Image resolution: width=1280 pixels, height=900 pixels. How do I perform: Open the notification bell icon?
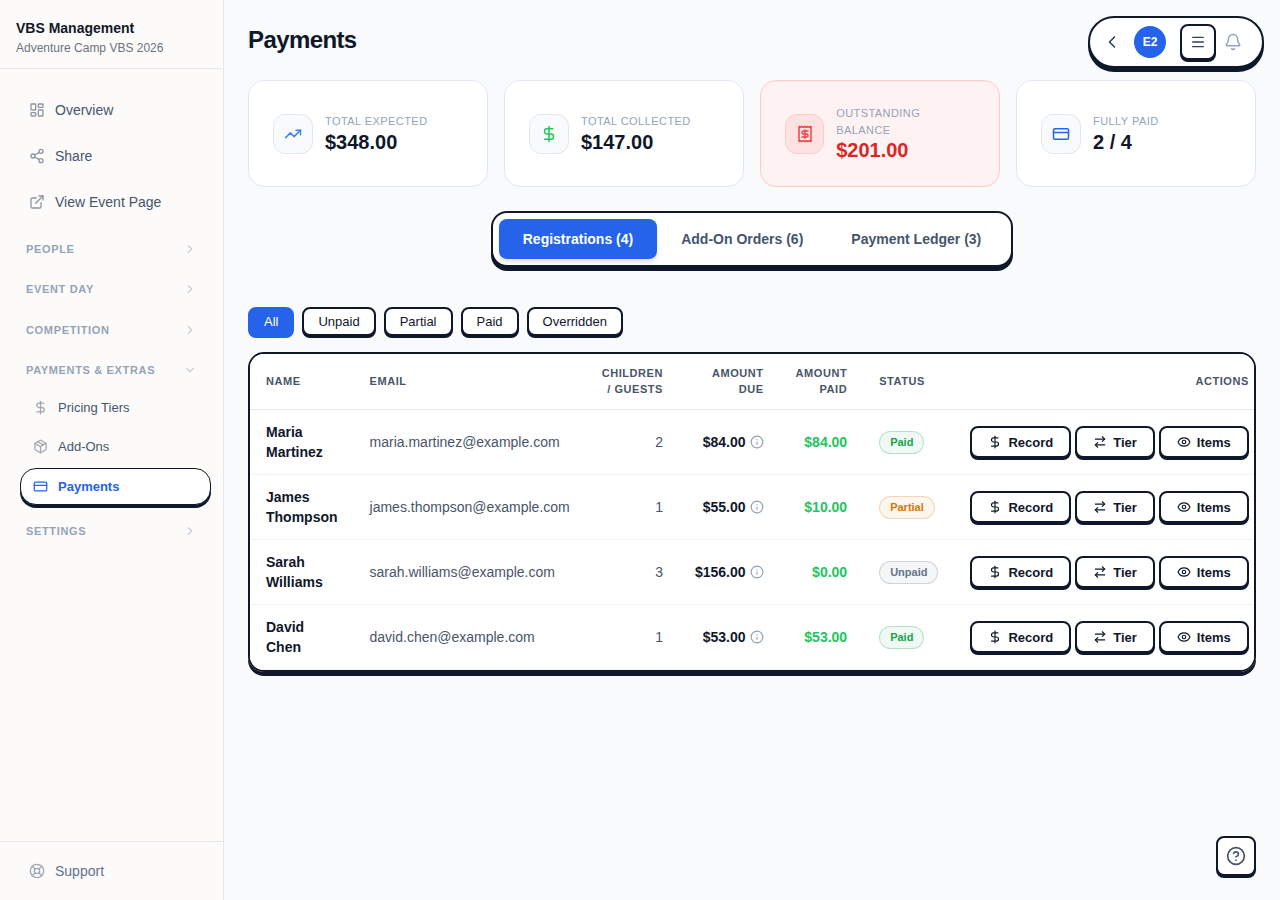click(1233, 42)
